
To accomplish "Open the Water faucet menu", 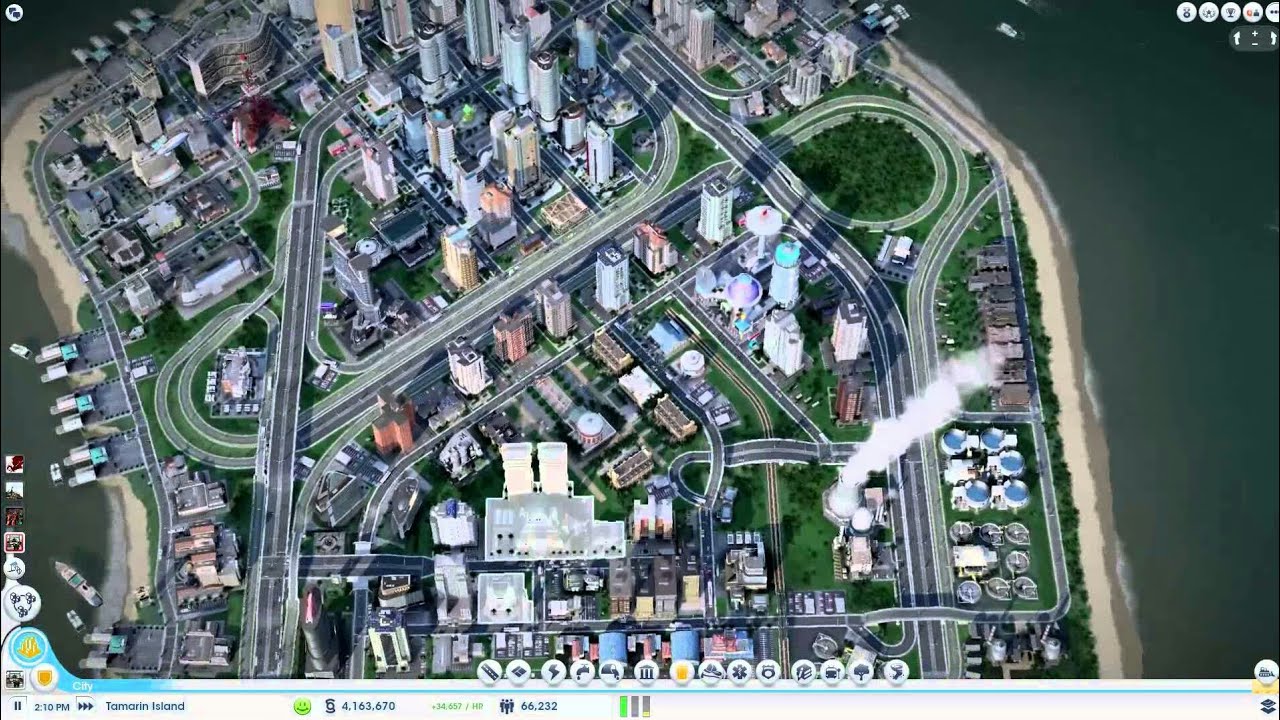I will 582,672.
